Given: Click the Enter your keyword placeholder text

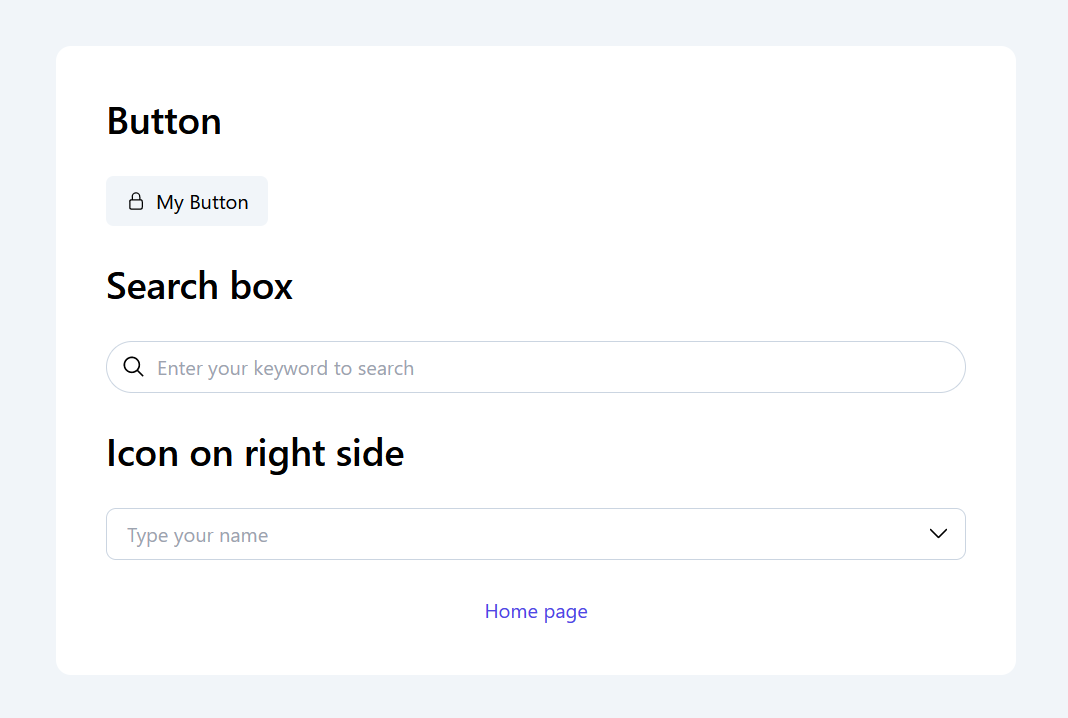Looking at the screenshot, I should (x=285, y=368).
